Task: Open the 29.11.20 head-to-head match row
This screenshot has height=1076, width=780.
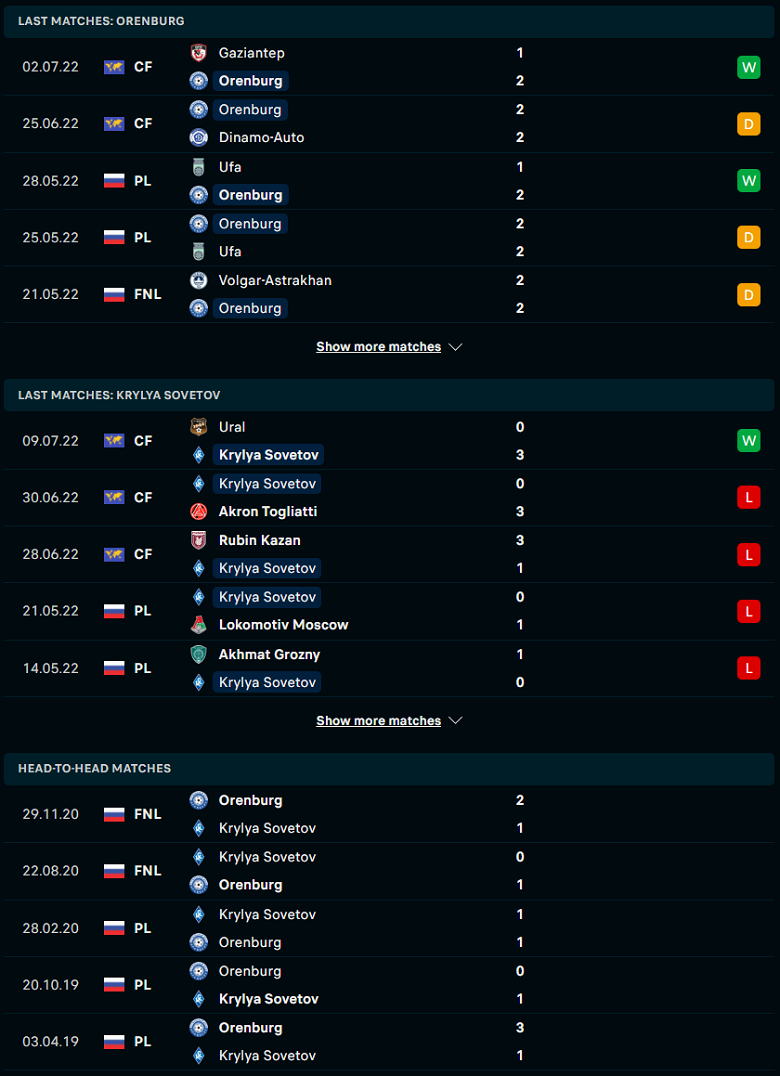Action: (x=390, y=814)
